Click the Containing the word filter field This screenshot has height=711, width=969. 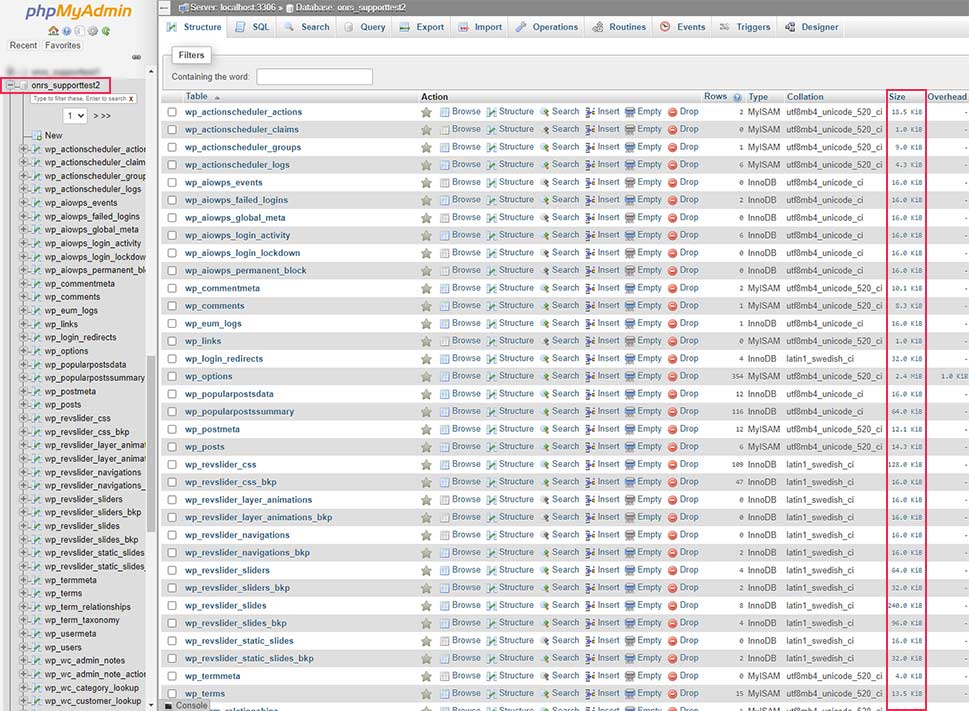pos(315,77)
